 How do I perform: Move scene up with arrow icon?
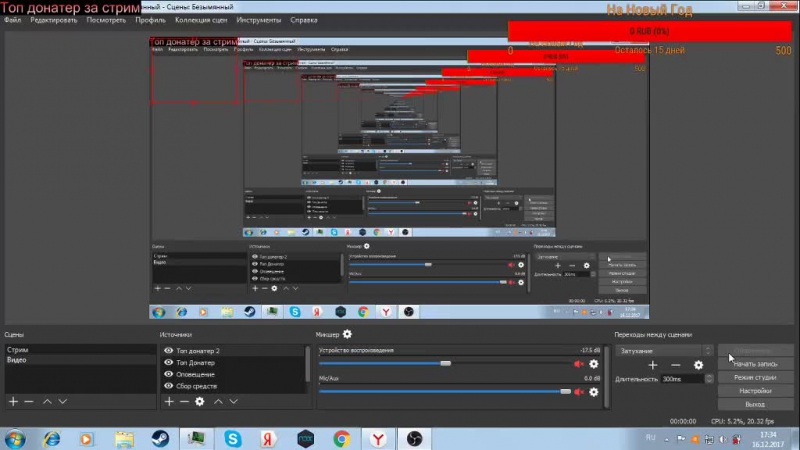point(47,402)
